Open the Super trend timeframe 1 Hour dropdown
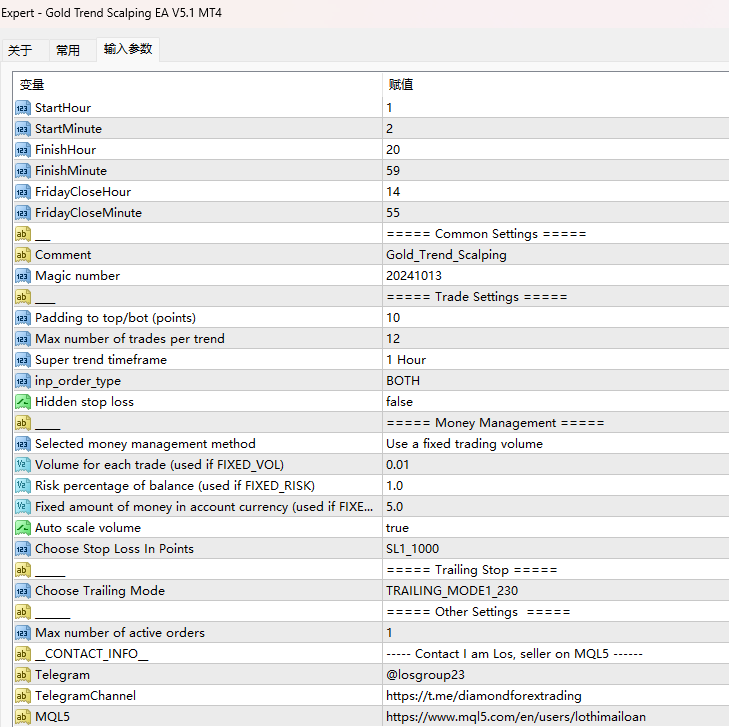Viewport: 729px width, 727px height. [556, 360]
